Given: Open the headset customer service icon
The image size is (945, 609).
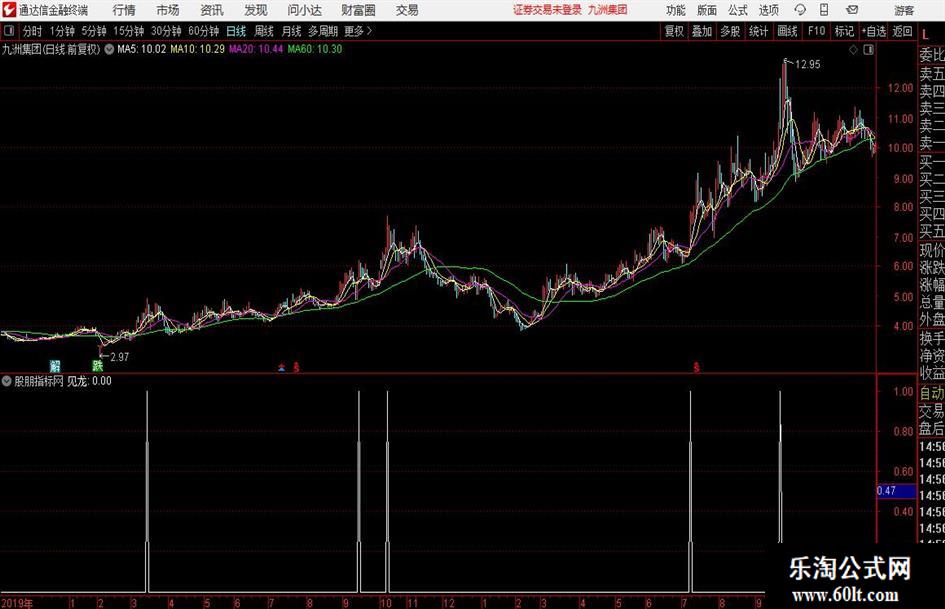Looking at the screenshot, I should (x=800, y=10).
